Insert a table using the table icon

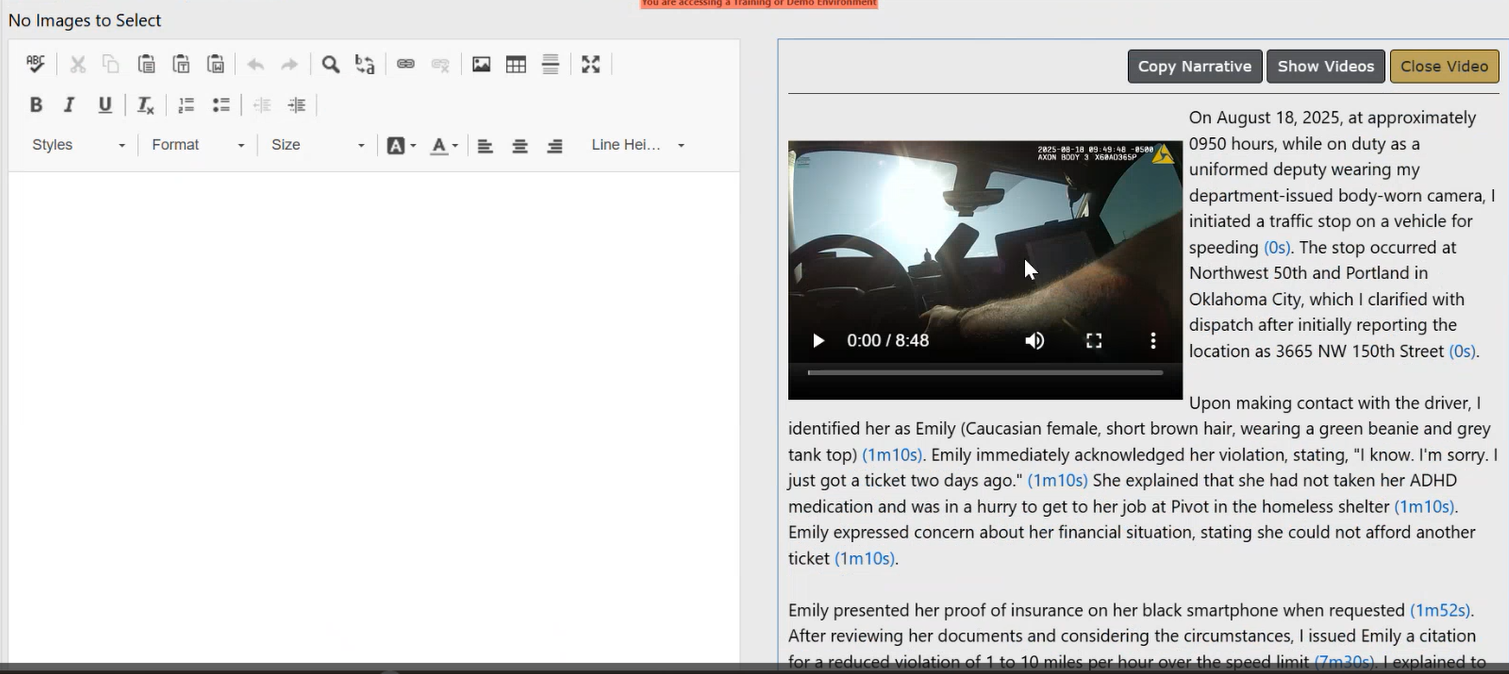pyautogui.click(x=516, y=65)
